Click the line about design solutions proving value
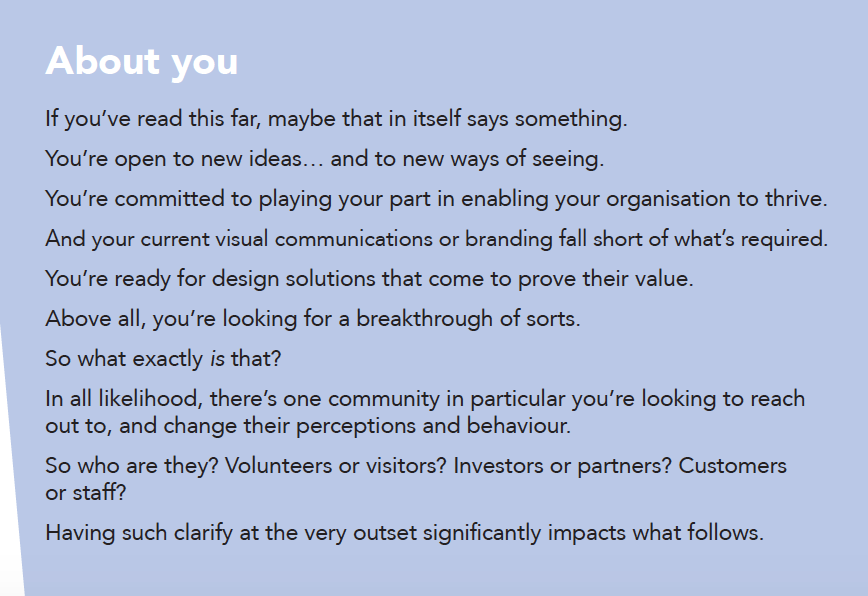The width and height of the screenshot is (868, 596). pos(369,279)
